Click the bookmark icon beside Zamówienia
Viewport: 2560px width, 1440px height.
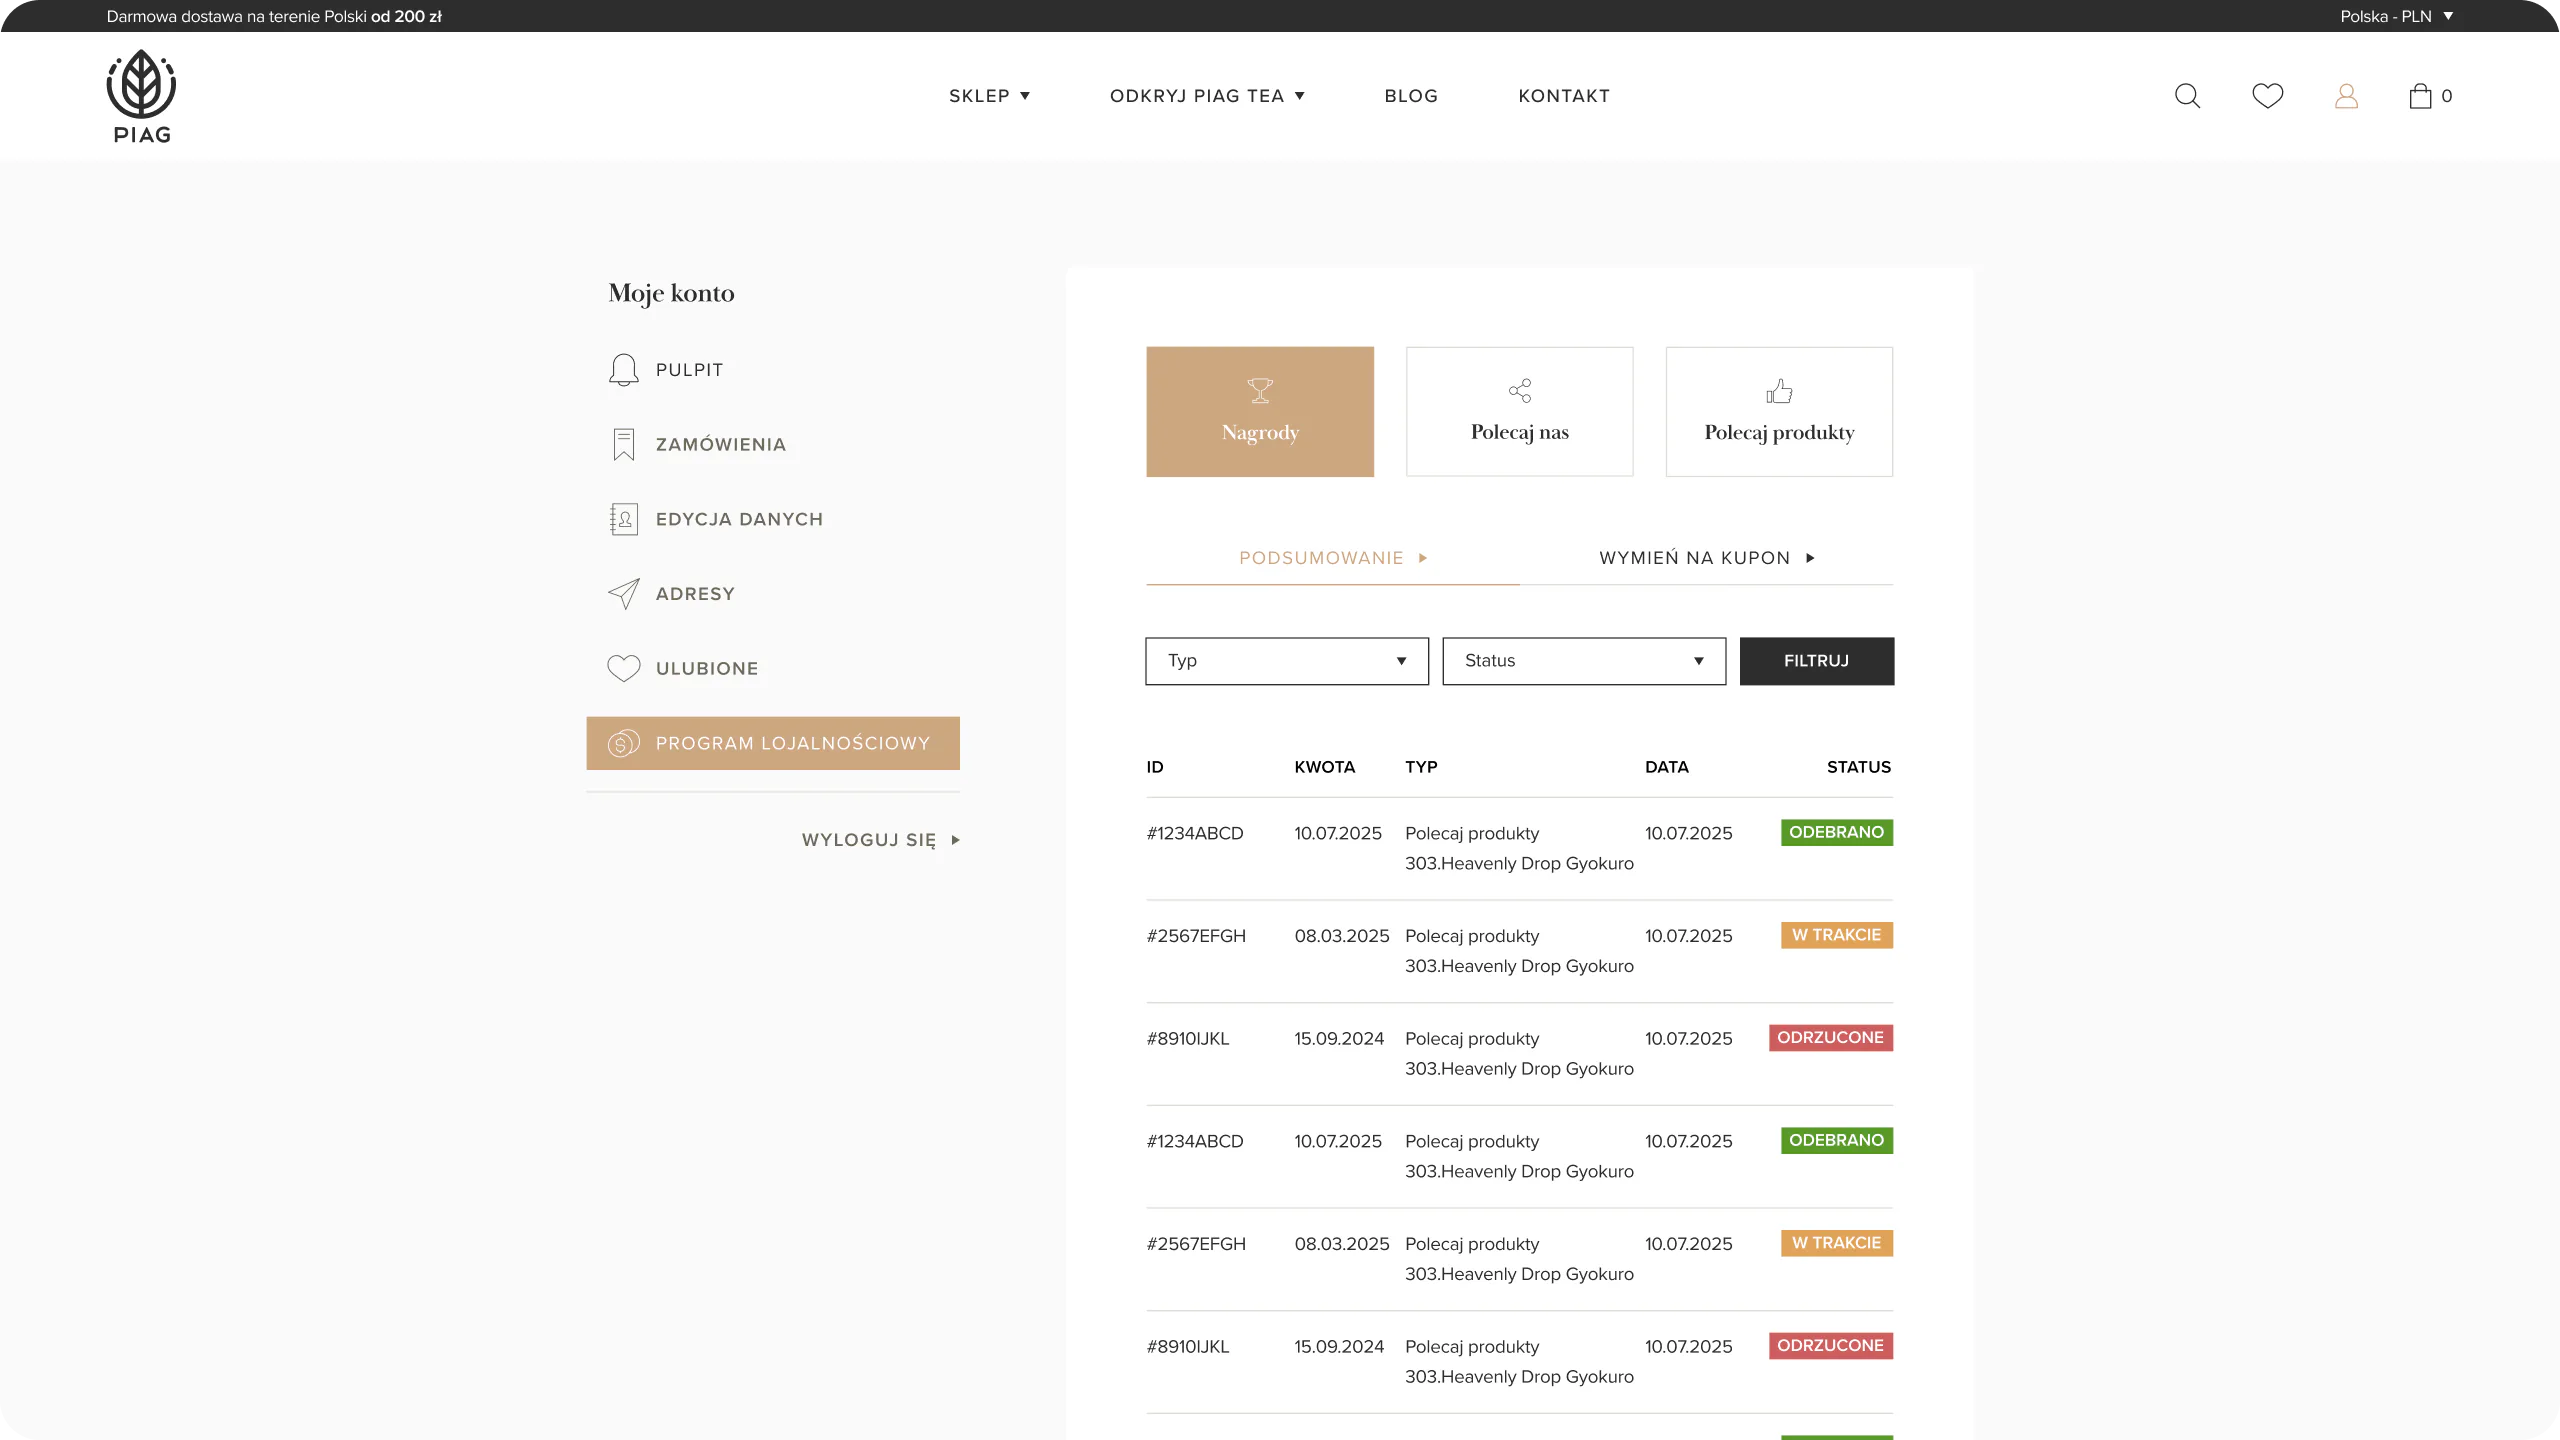tap(623, 445)
